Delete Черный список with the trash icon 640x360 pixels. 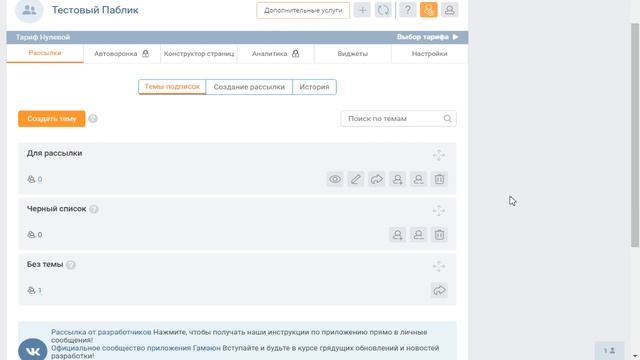point(439,235)
